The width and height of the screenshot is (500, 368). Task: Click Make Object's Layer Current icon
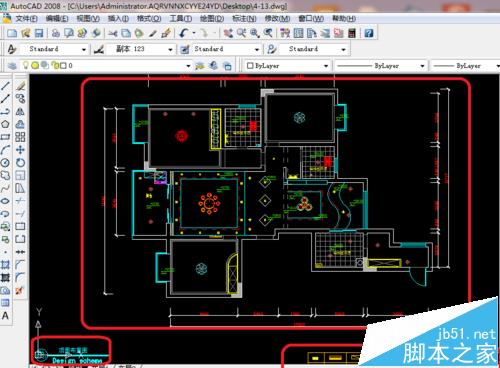[200, 66]
